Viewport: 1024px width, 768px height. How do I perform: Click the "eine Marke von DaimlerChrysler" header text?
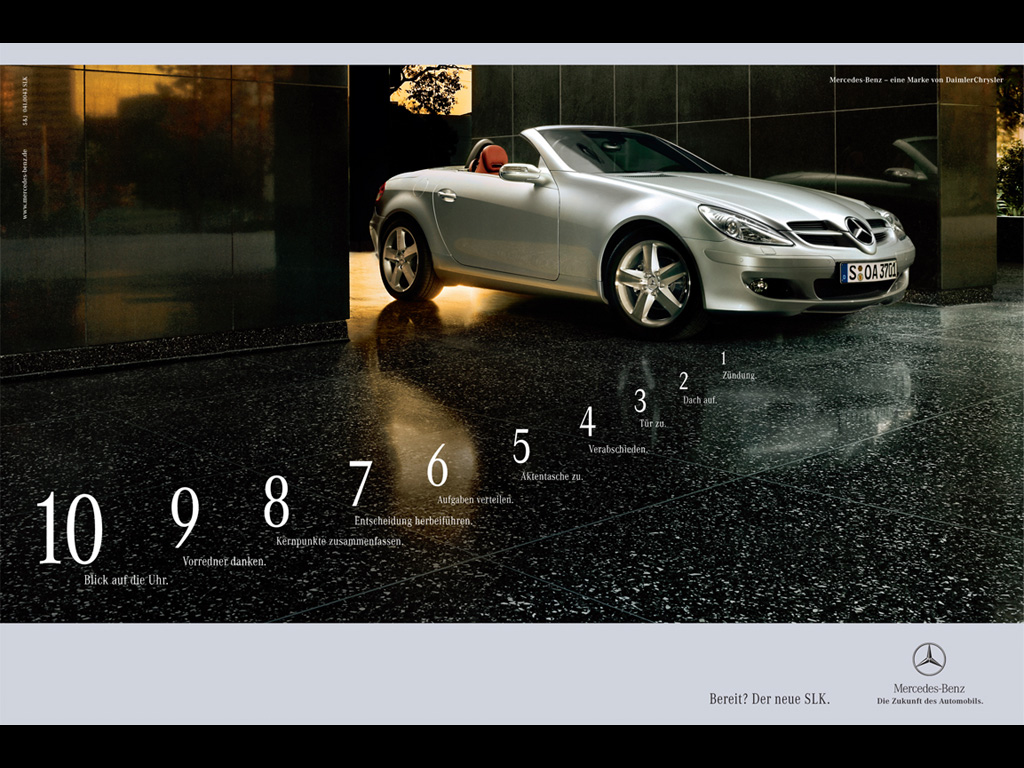[947, 80]
